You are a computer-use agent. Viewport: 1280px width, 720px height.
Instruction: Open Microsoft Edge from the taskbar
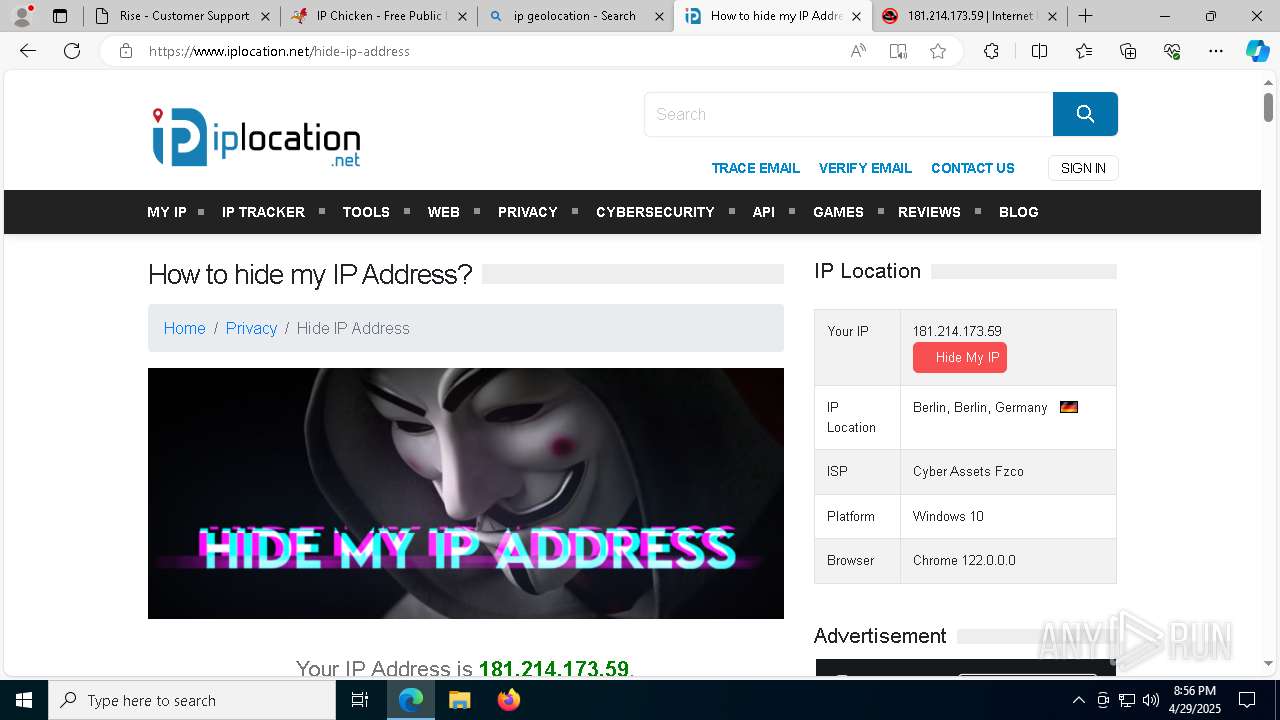pos(411,700)
